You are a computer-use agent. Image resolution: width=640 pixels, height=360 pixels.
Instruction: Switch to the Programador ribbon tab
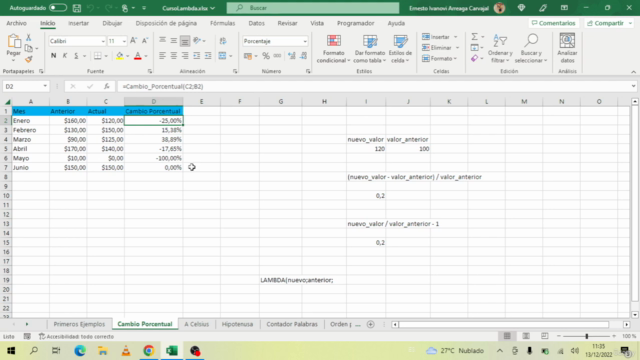tap(356, 23)
